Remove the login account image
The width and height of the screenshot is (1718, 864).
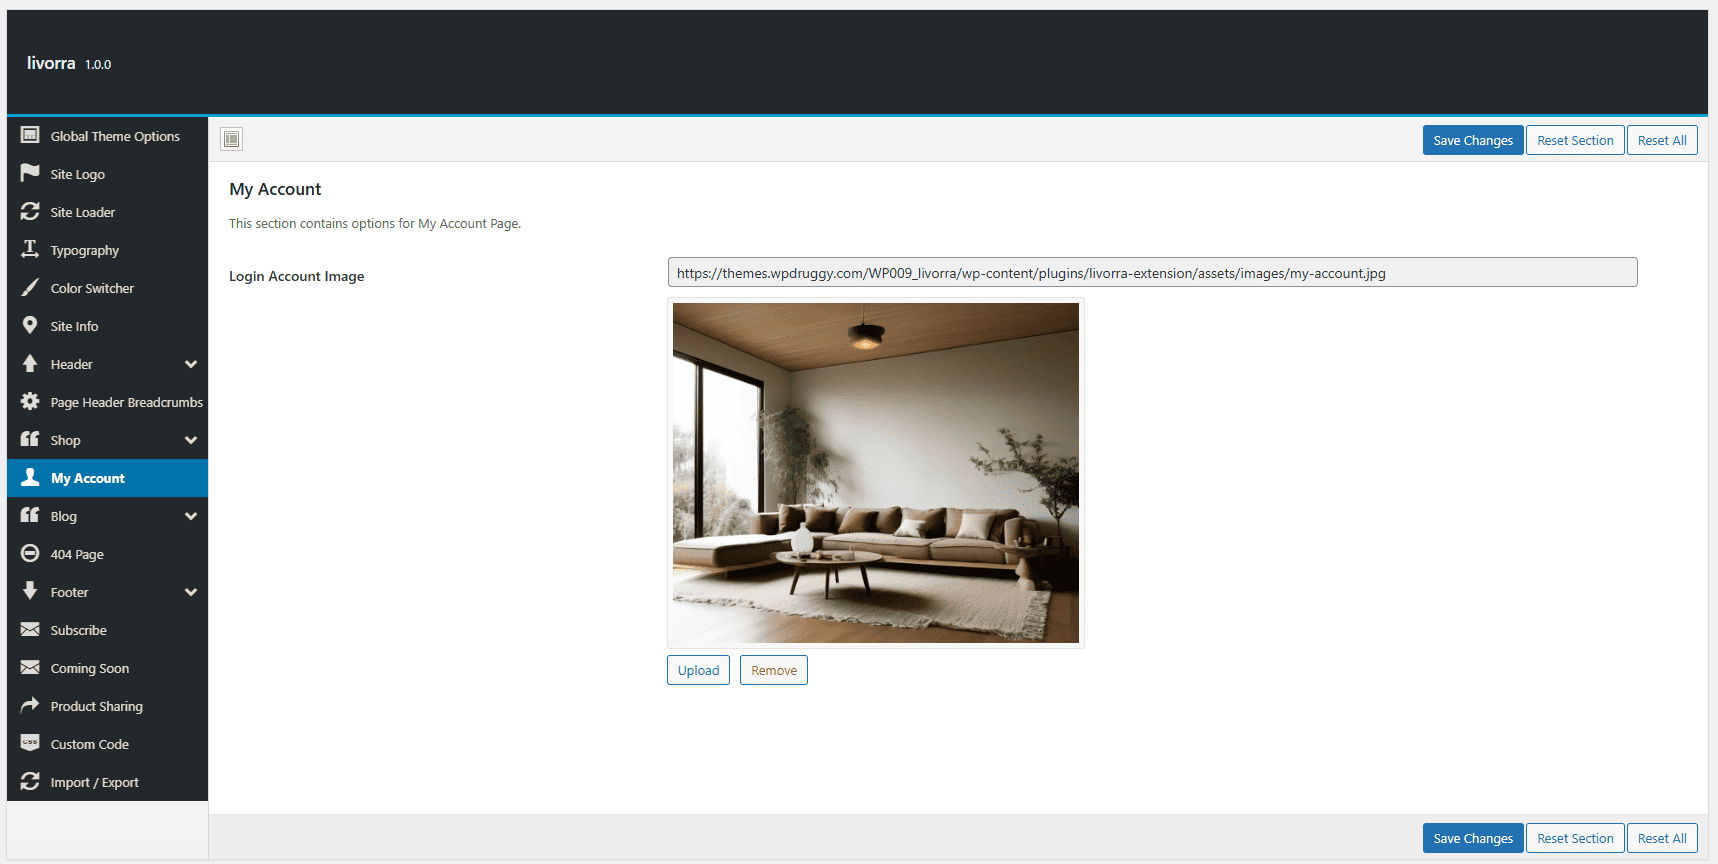point(774,670)
